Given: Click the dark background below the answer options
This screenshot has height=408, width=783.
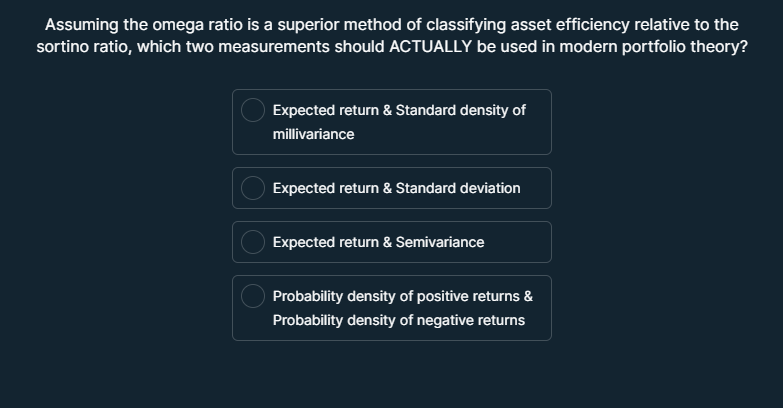Looking at the screenshot, I should point(391,375).
